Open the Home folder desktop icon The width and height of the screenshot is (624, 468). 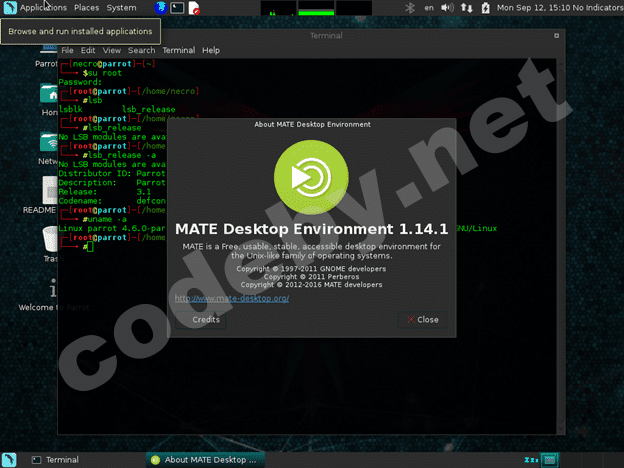(x=49, y=95)
